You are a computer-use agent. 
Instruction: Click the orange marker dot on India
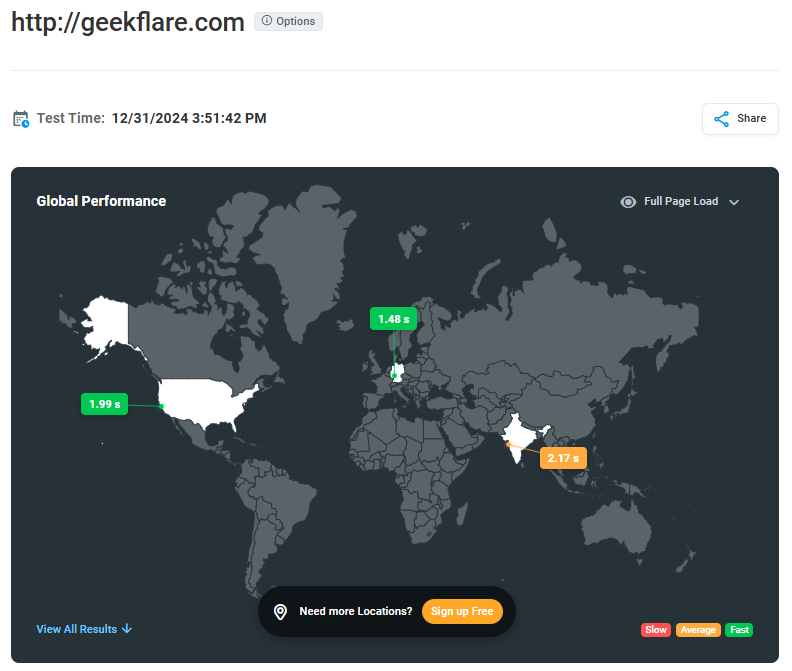click(x=508, y=445)
